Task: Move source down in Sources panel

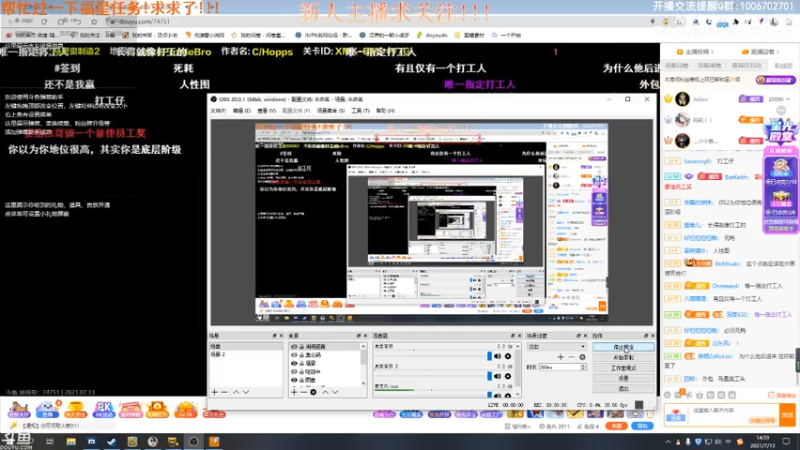Action: coord(335,392)
